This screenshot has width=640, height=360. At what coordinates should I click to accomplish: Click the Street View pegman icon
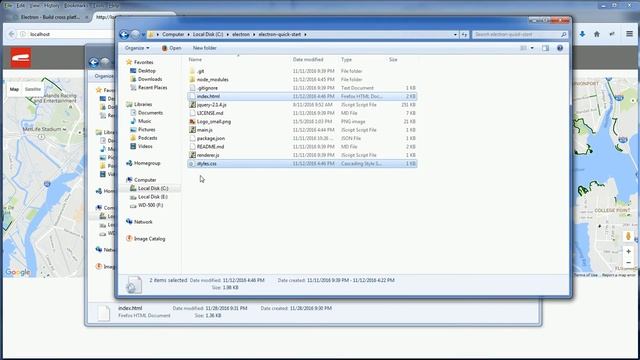pyautogui.click(x=629, y=236)
